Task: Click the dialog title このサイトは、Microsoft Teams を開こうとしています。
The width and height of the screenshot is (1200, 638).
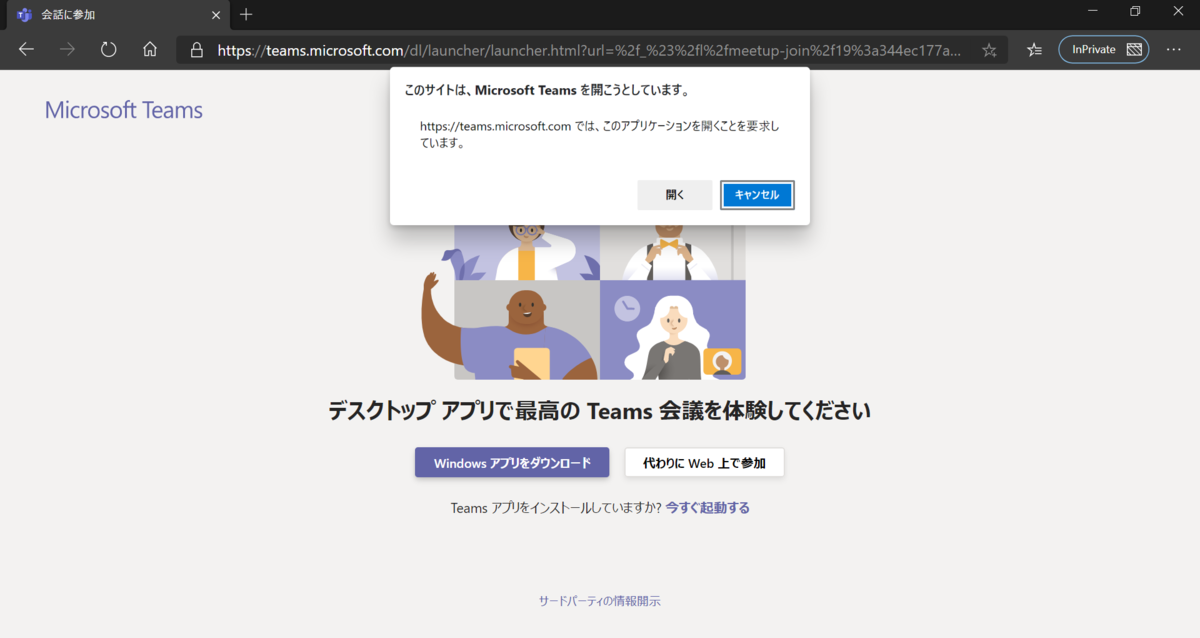Action: (x=547, y=90)
